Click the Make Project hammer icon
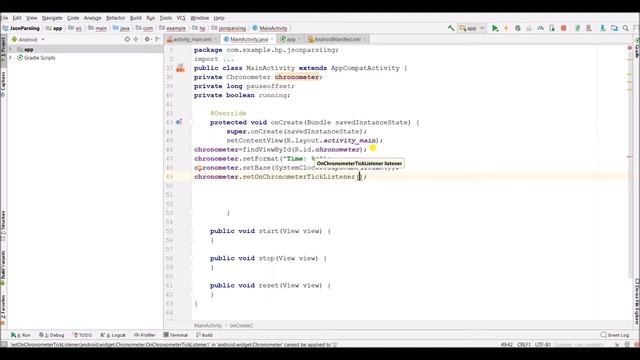The width and height of the screenshot is (640, 360). pos(451,28)
